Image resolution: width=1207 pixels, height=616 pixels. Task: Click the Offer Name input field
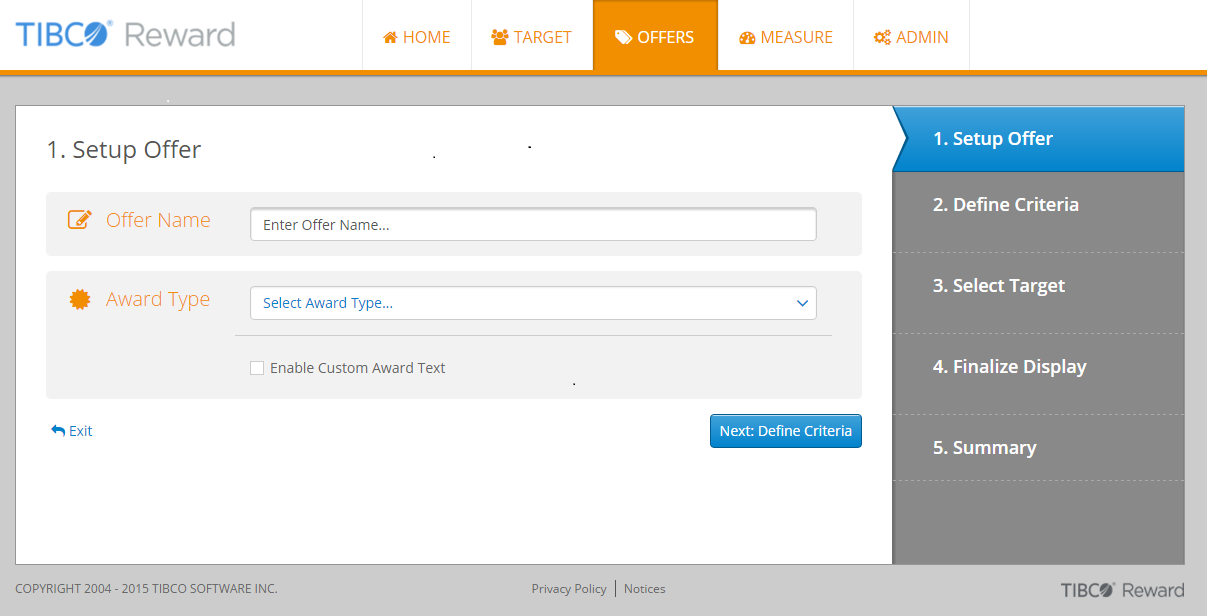tap(533, 224)
